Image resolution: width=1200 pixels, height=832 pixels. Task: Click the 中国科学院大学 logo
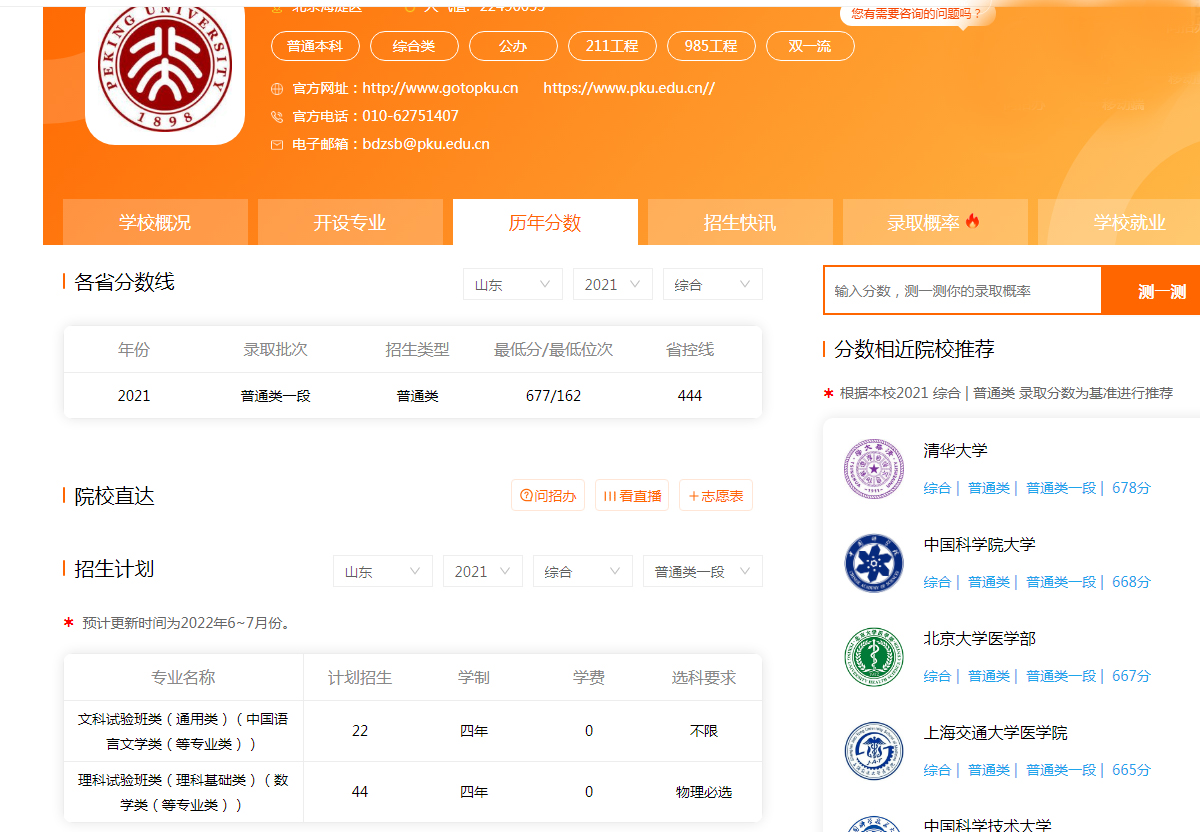pyautogui.click(x=873, y=562)
